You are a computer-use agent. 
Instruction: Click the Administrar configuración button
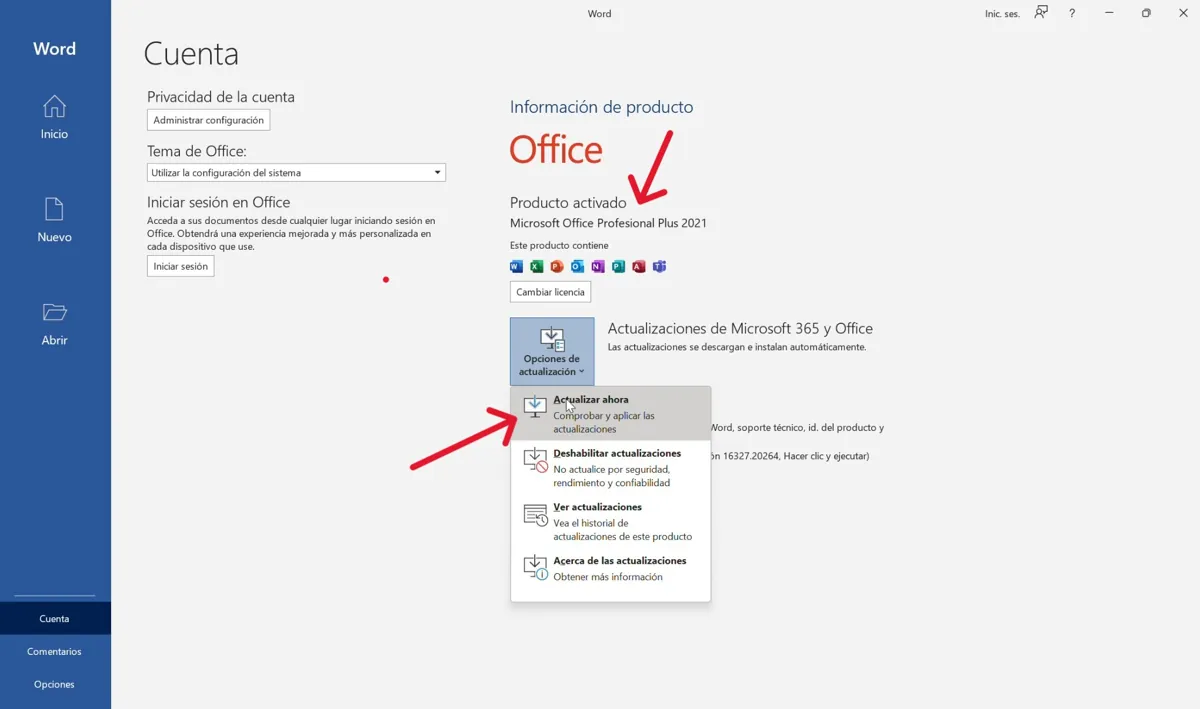209,120
